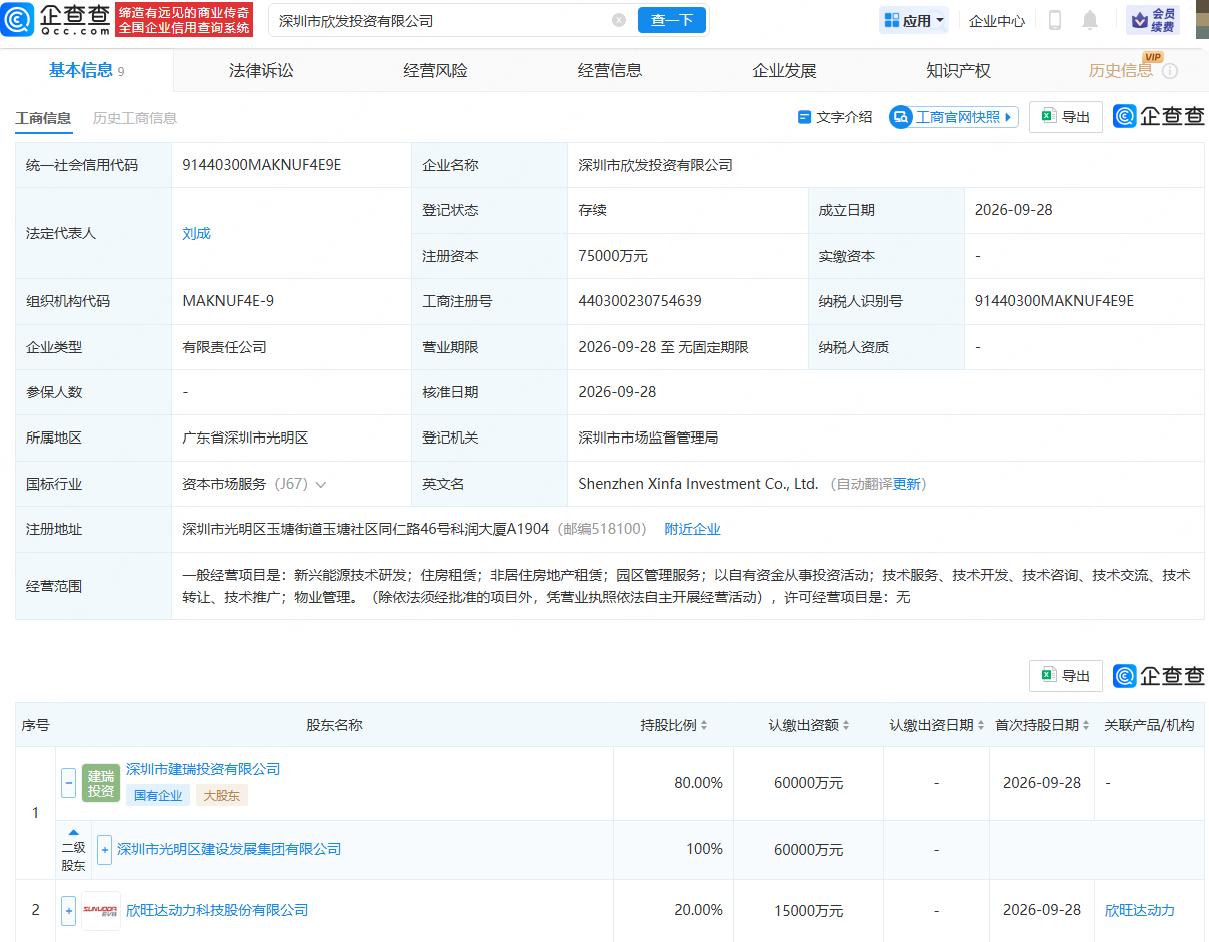This screenshot has width=1209, height=942.
Task: Open the 应用 dropdown menu
Action: click(915, 20)
